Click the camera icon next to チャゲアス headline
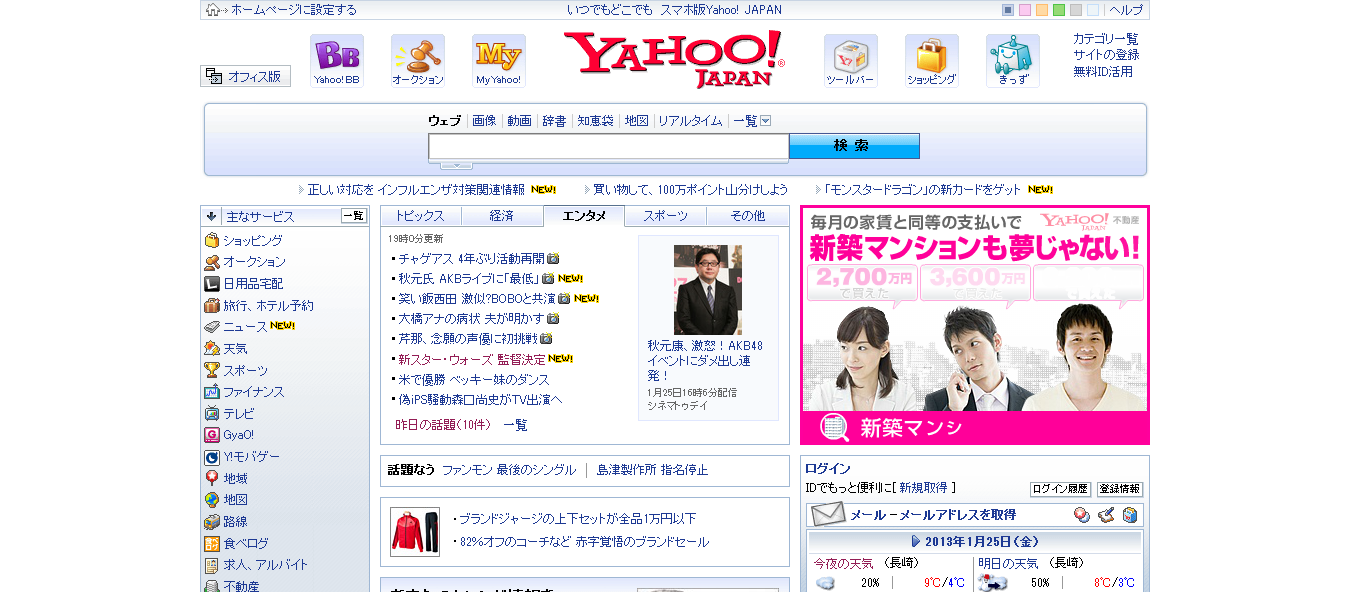 [553, 258]
